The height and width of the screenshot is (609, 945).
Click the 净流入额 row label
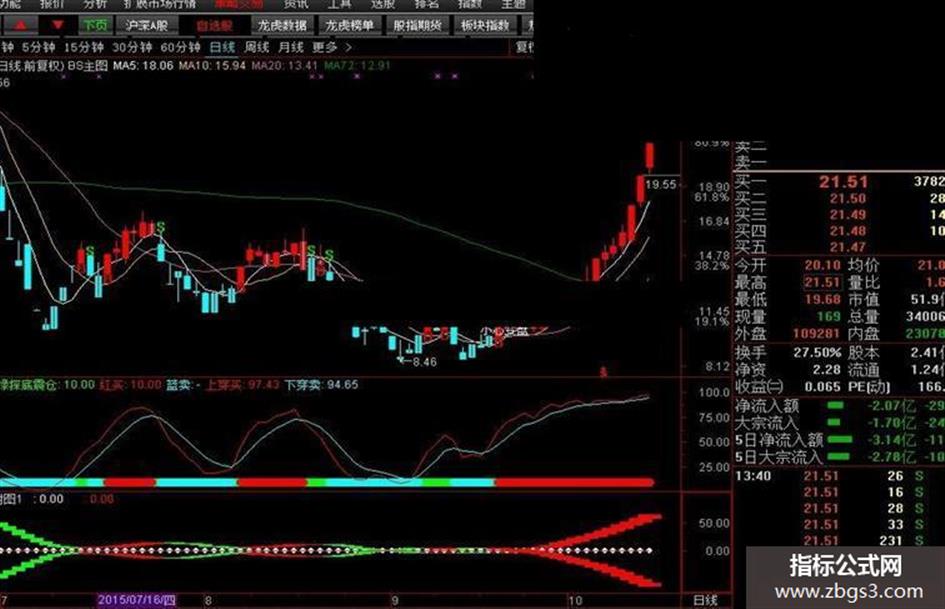click(x=767, y=406)
